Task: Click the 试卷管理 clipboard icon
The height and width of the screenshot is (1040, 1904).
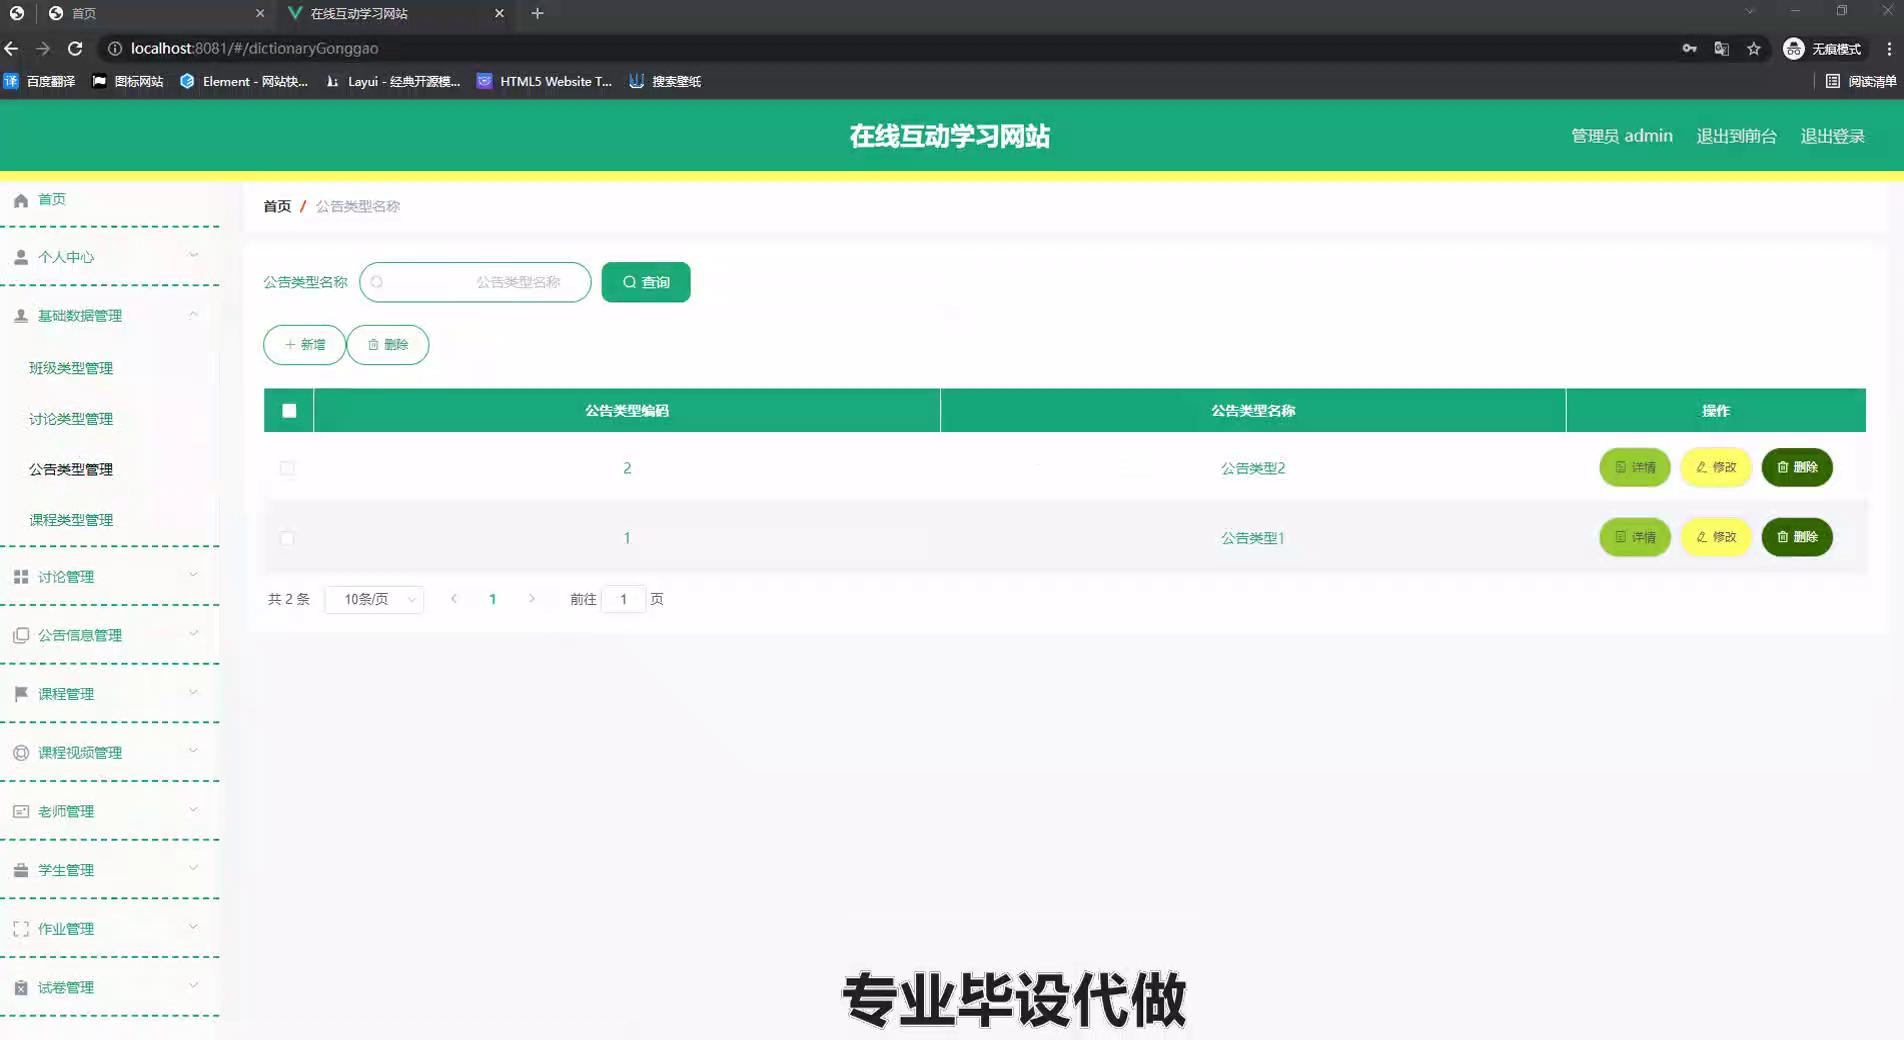Action: pyautogui.click(x=21, y=988)
